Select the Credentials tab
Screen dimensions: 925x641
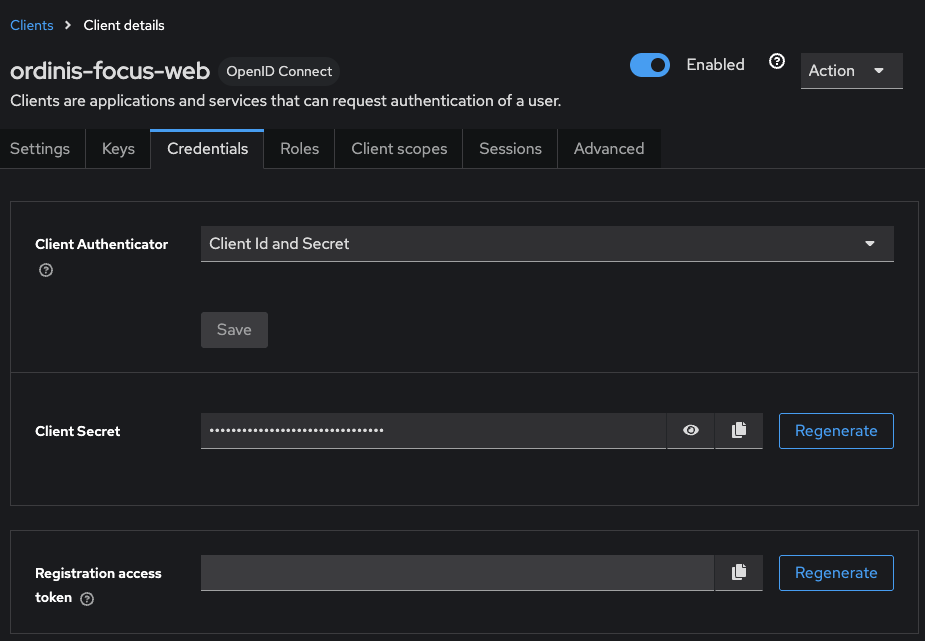207,149
